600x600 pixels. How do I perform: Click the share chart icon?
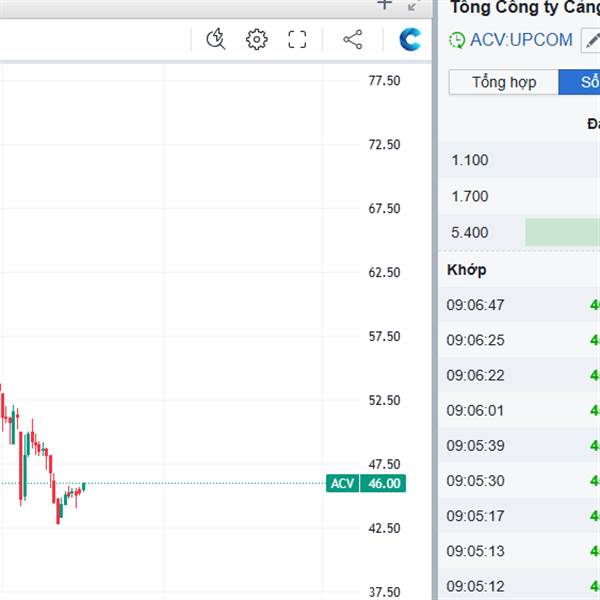point(353,39)
